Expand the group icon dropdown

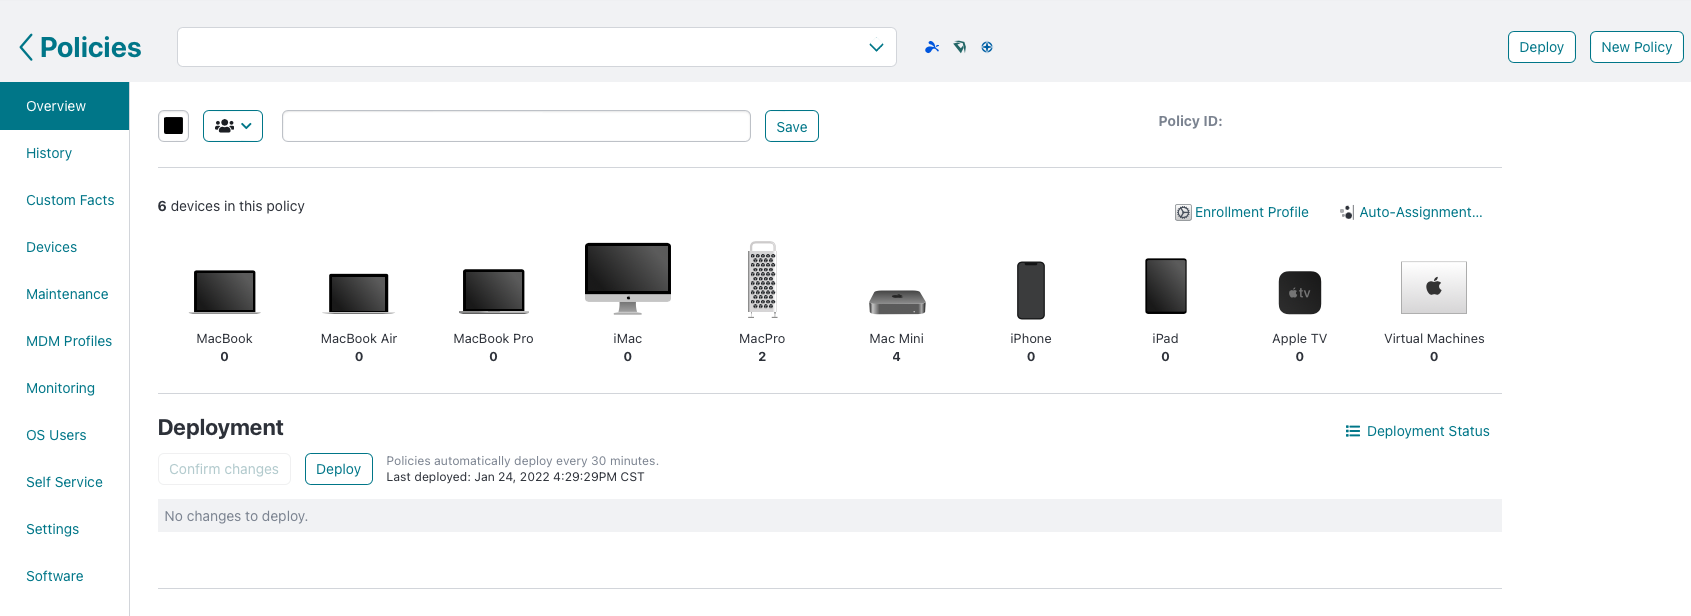[x=233, y=126]
